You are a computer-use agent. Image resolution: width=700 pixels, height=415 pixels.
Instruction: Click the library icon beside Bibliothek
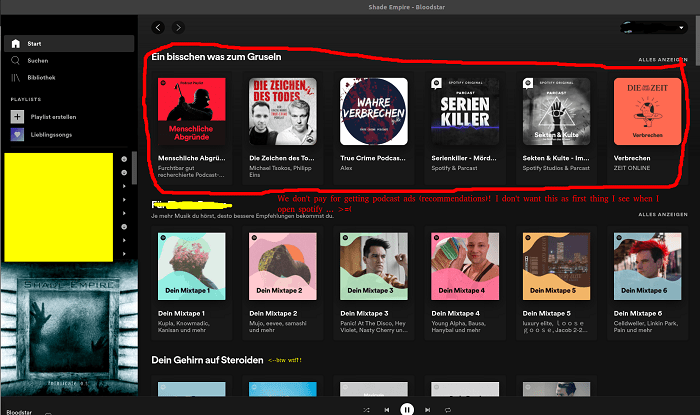16,77
